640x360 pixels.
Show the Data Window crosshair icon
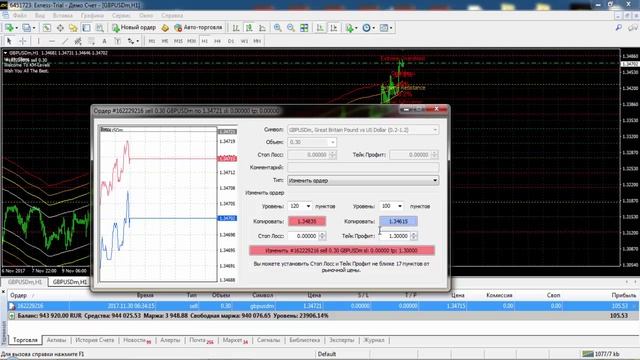click(60, 28)
